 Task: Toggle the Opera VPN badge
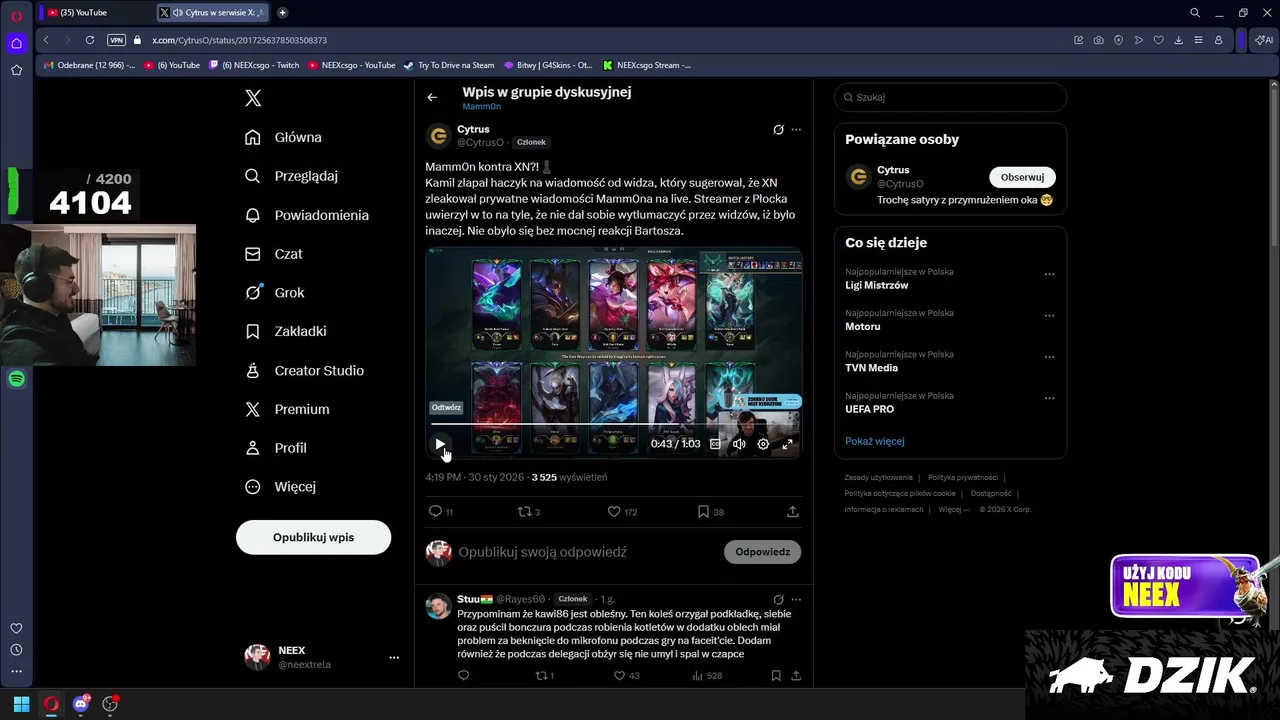point(116,40)
